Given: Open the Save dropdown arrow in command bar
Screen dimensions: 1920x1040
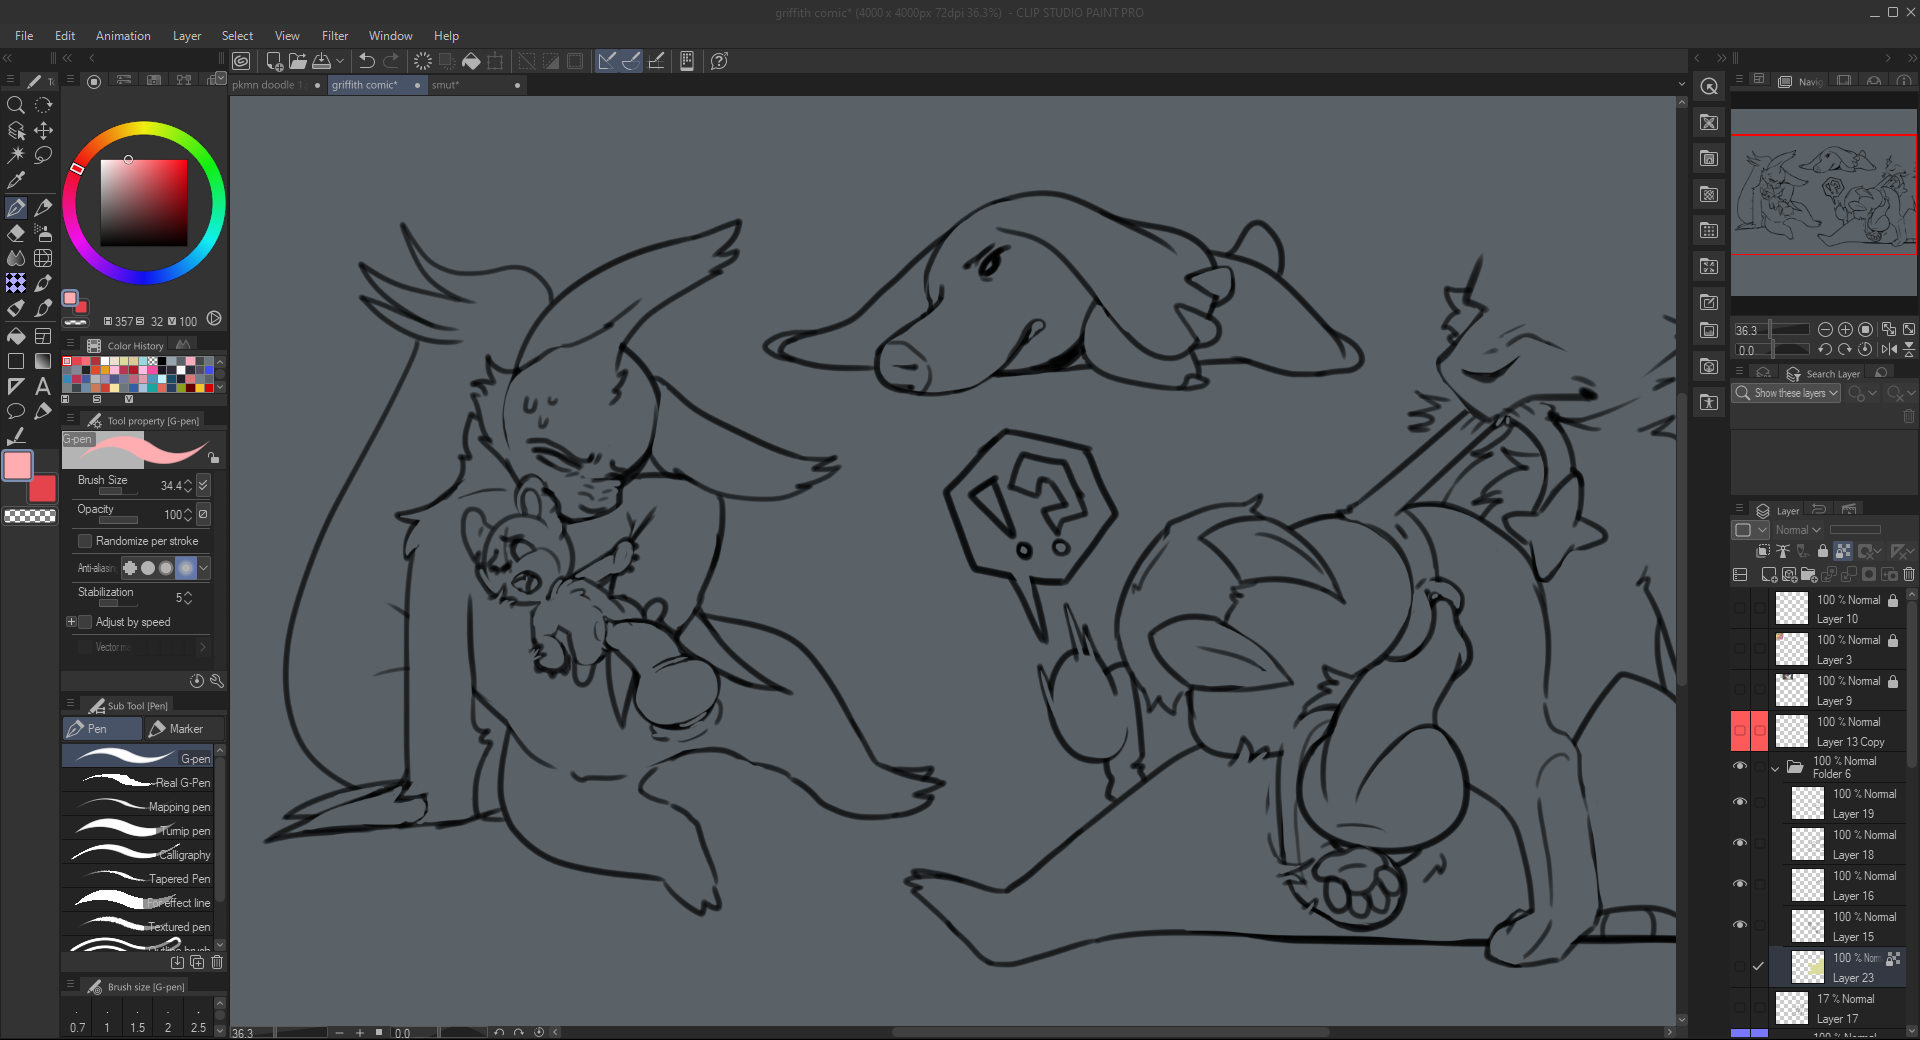Looking at the screenshot, I should point(340,61).
